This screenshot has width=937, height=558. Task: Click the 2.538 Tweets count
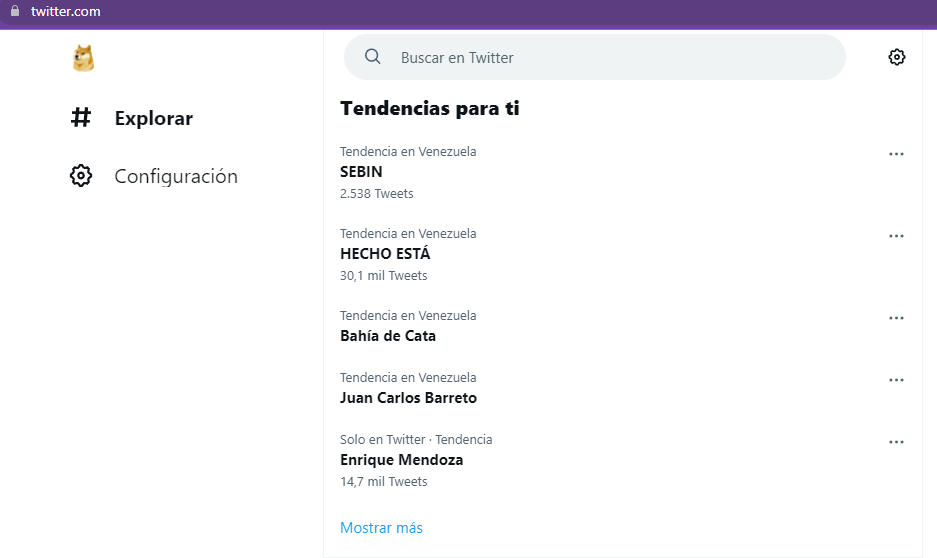(376, 194)
